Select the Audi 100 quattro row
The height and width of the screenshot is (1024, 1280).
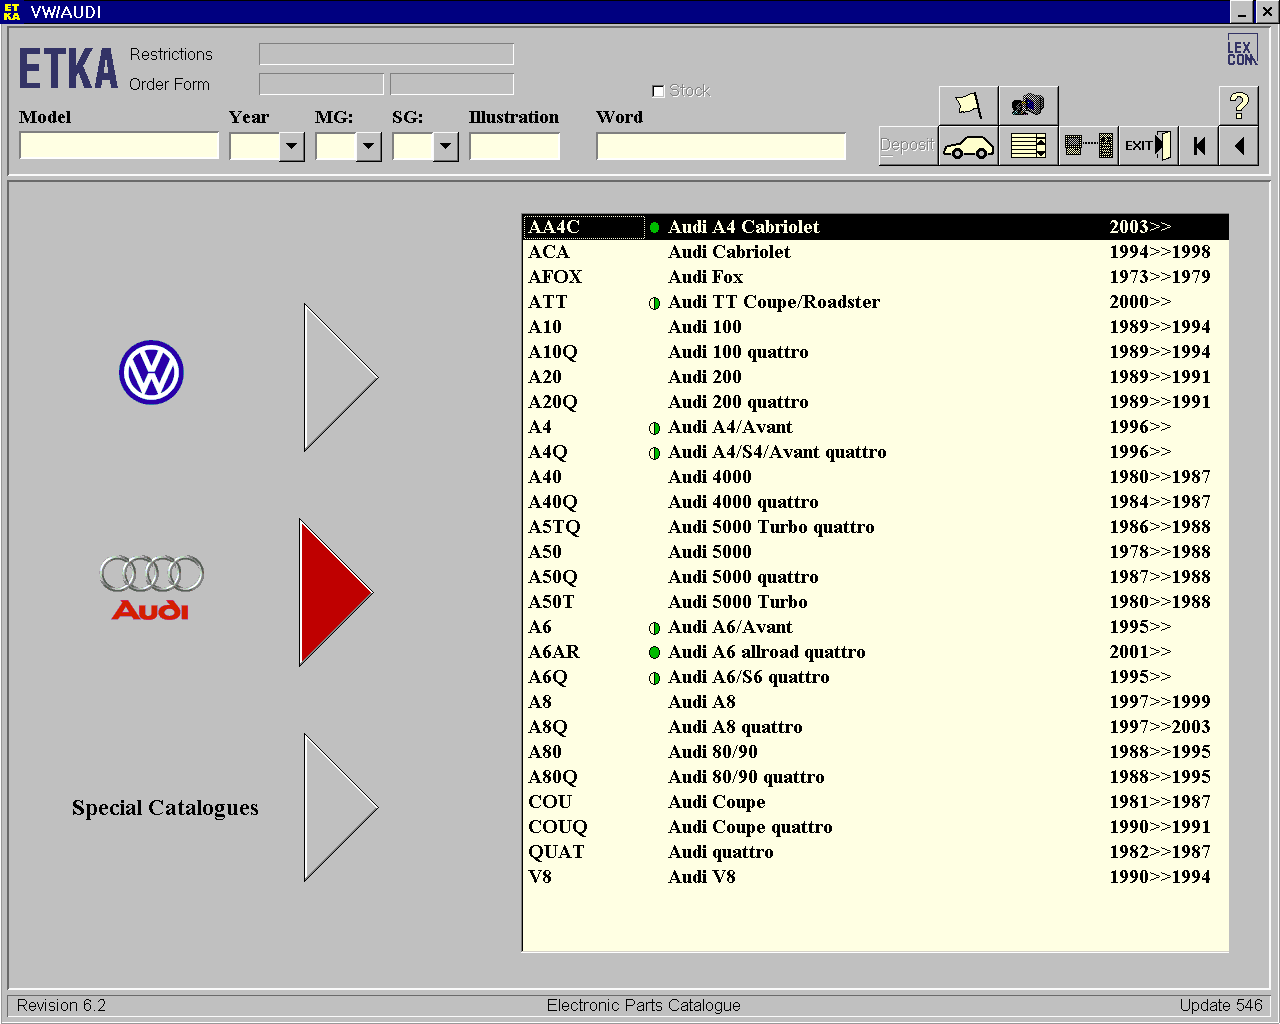click(875, 352)
